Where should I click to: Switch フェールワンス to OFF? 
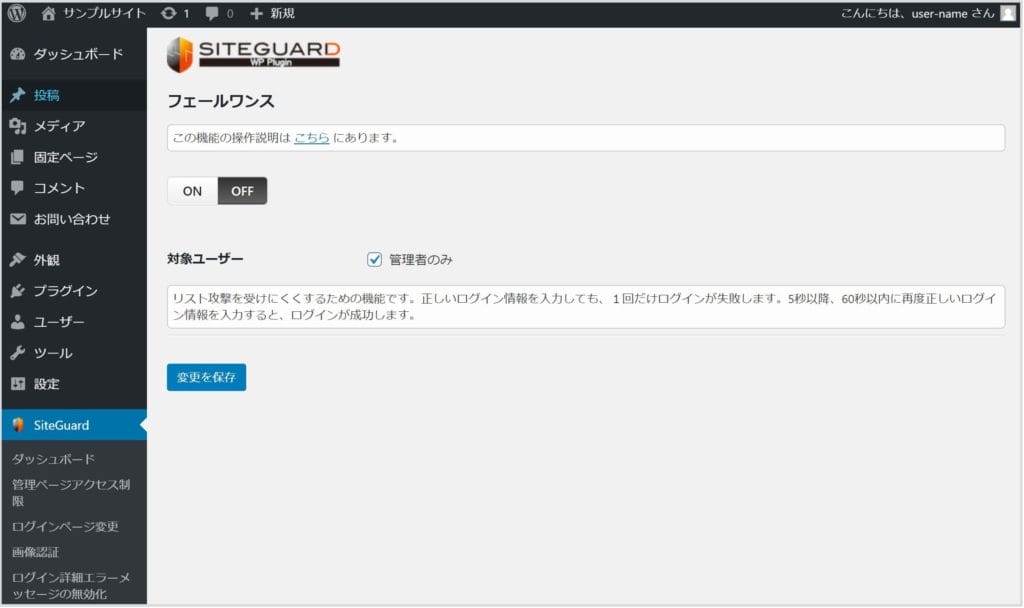(x=242, y=191)
